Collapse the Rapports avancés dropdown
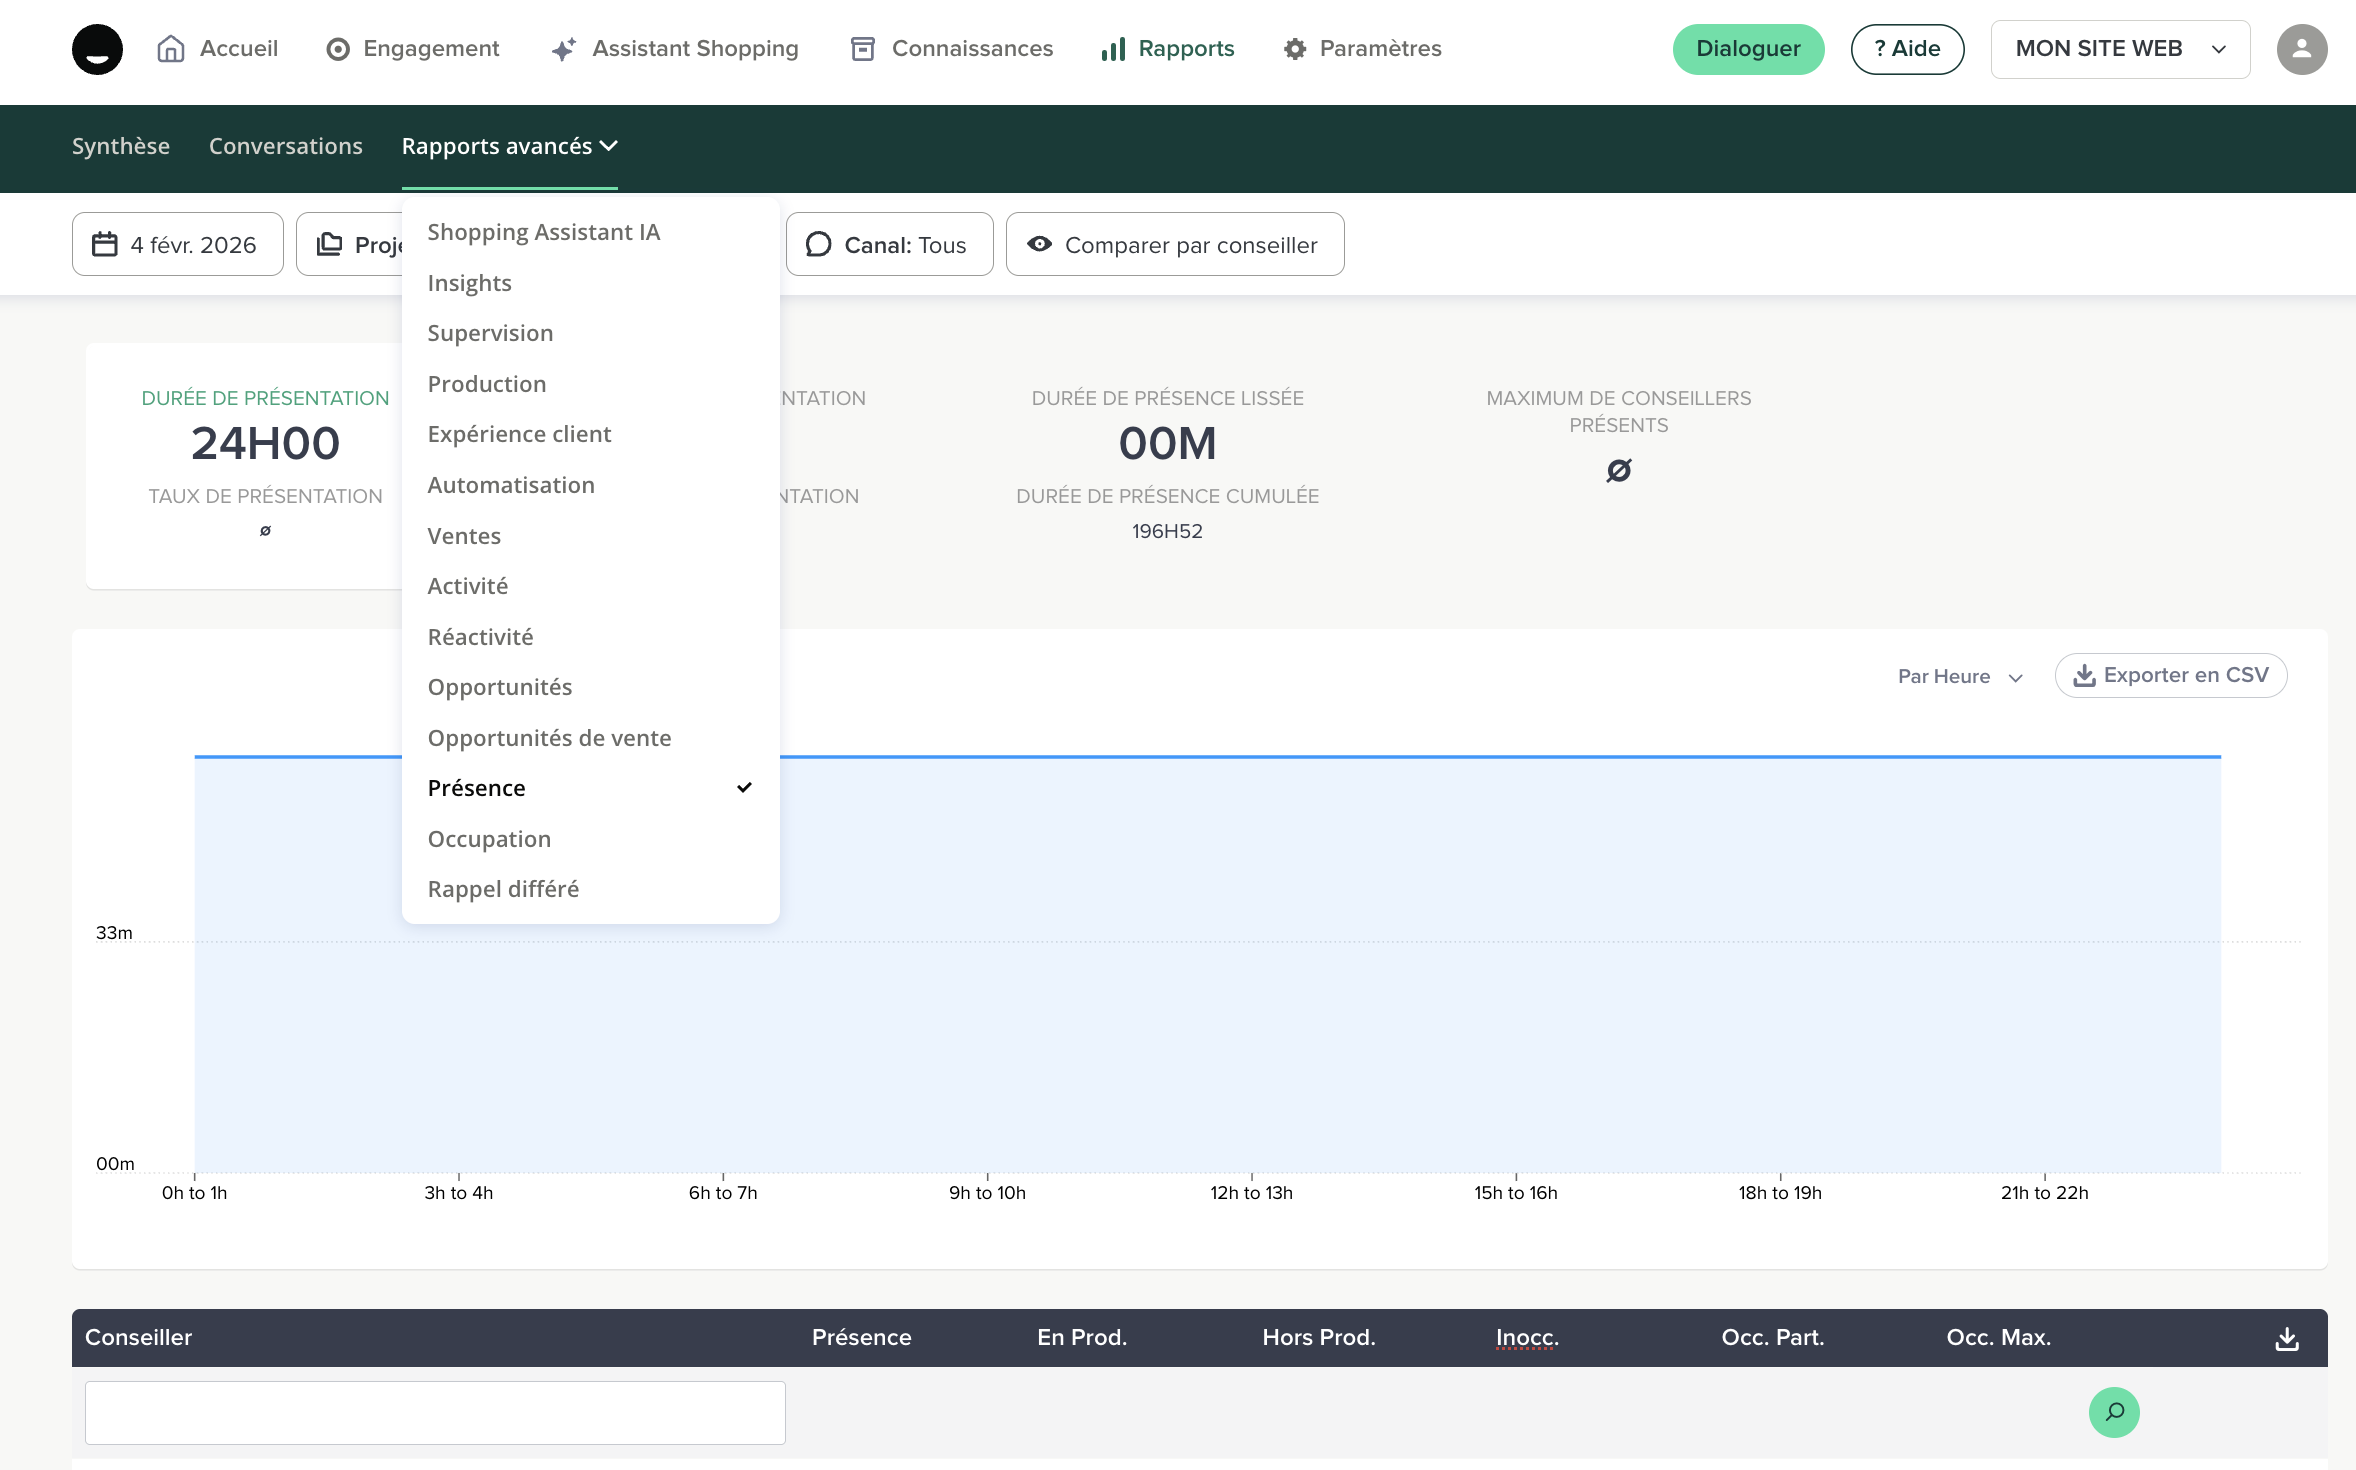 tap(509, 147)
